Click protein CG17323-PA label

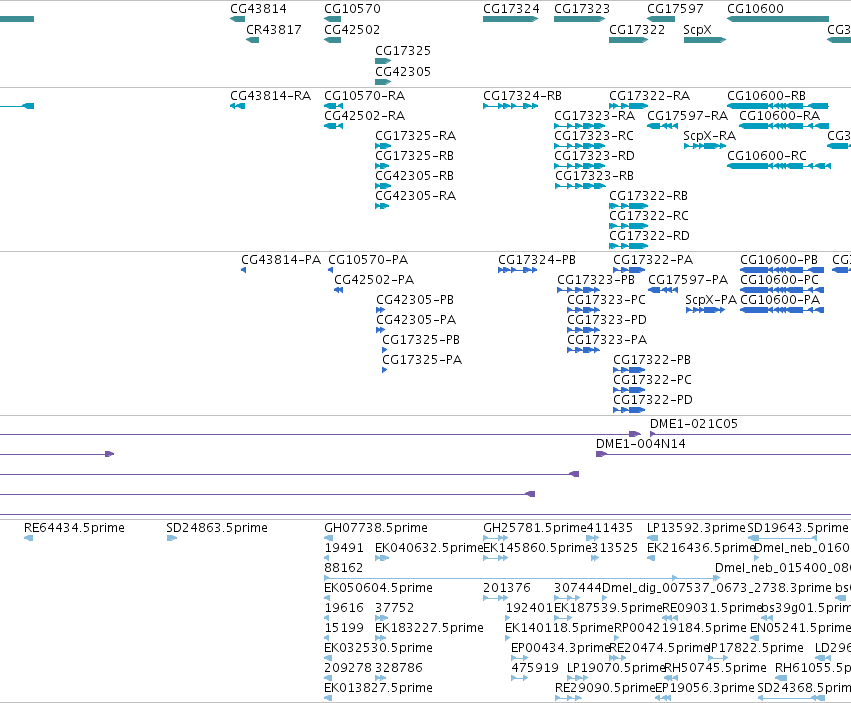tap(607, 340)
